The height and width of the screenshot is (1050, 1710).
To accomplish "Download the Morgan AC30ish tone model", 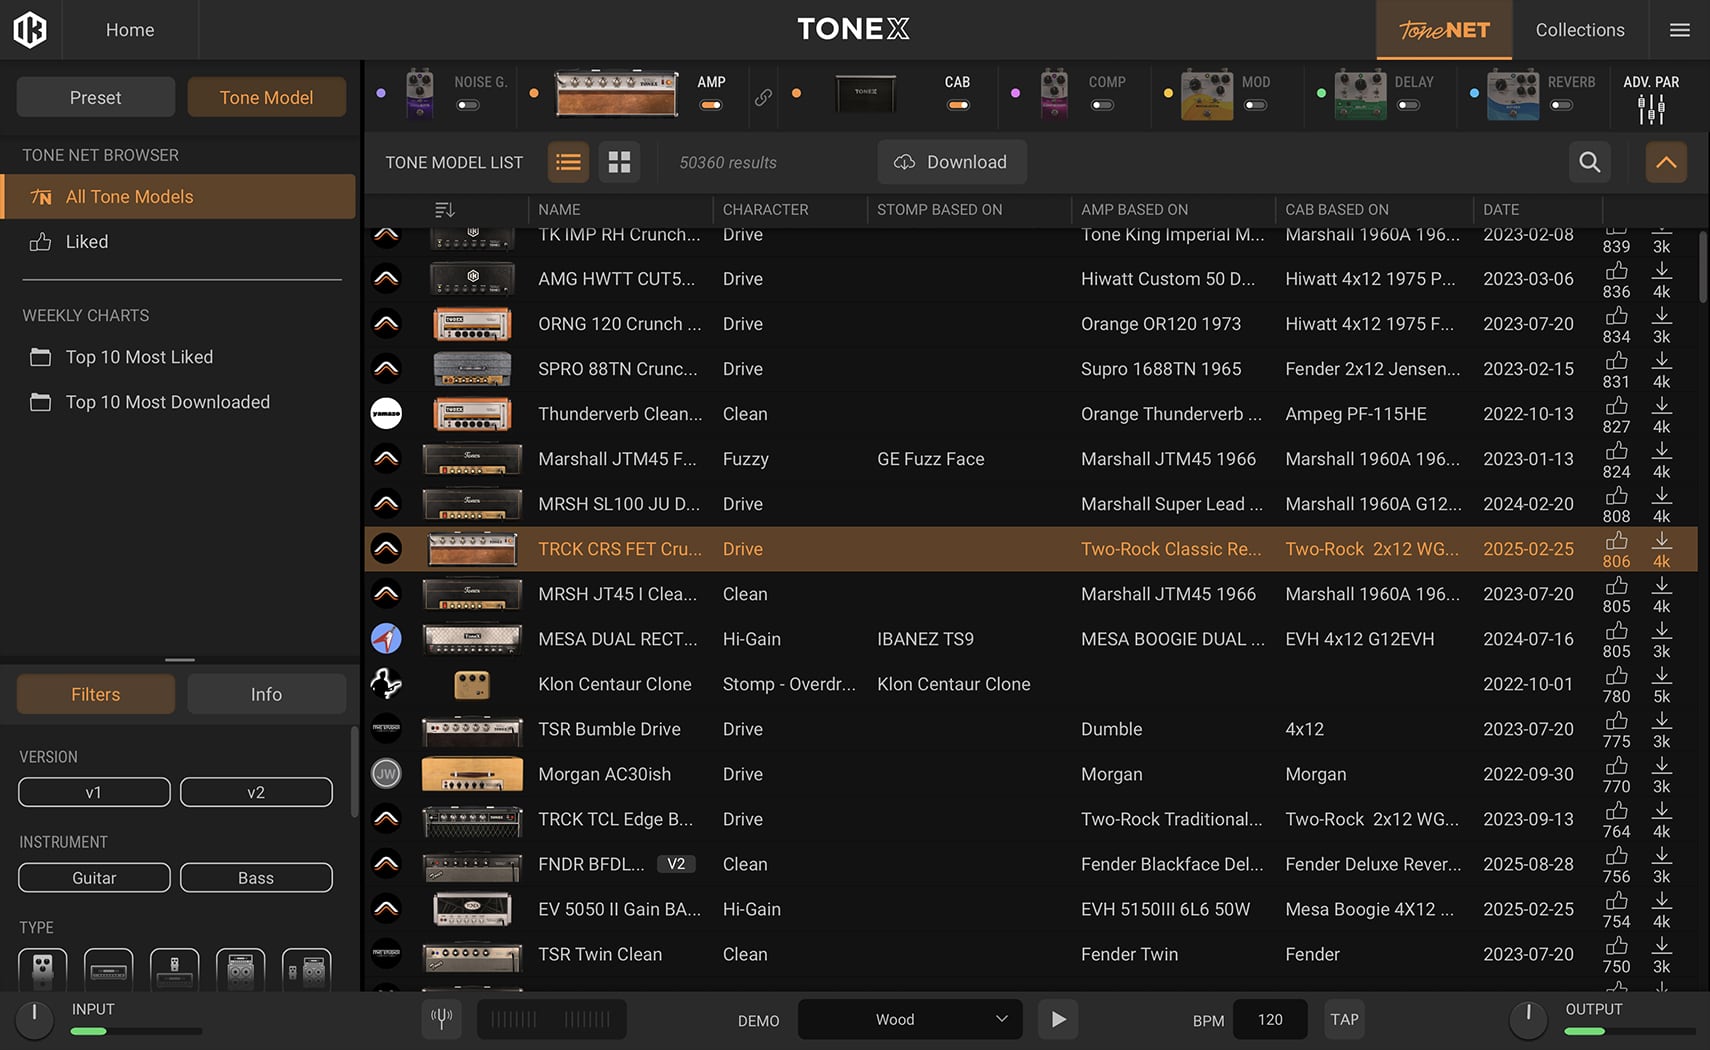I will coord(1661,766).
